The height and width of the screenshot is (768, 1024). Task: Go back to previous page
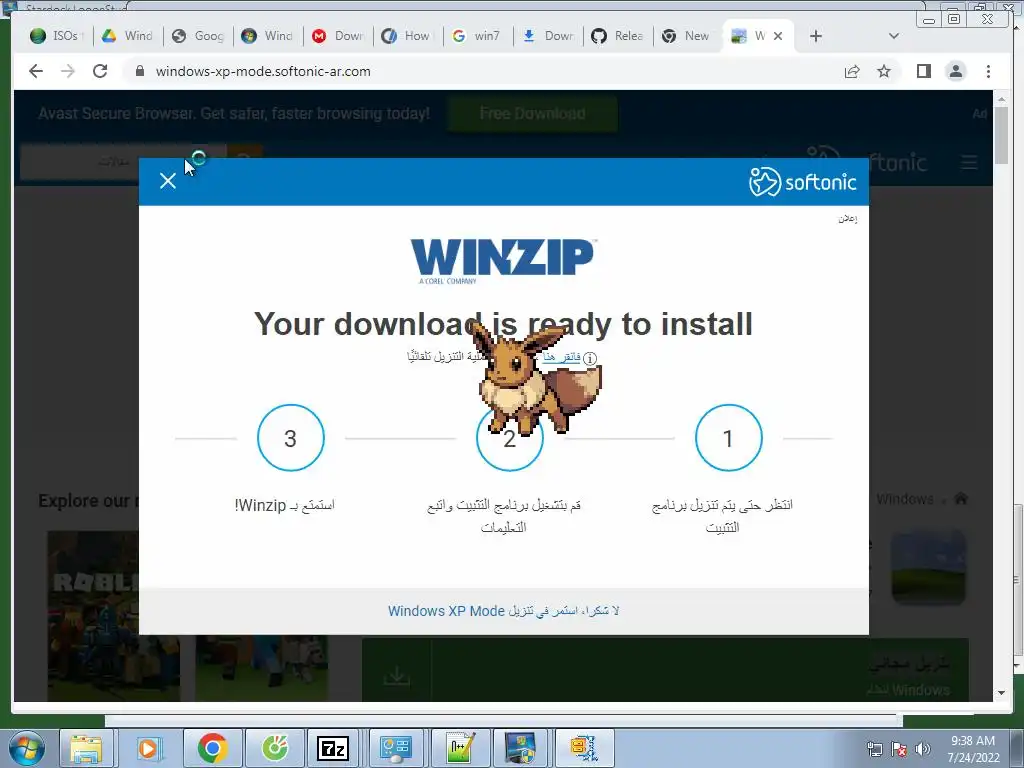(36, 71)
